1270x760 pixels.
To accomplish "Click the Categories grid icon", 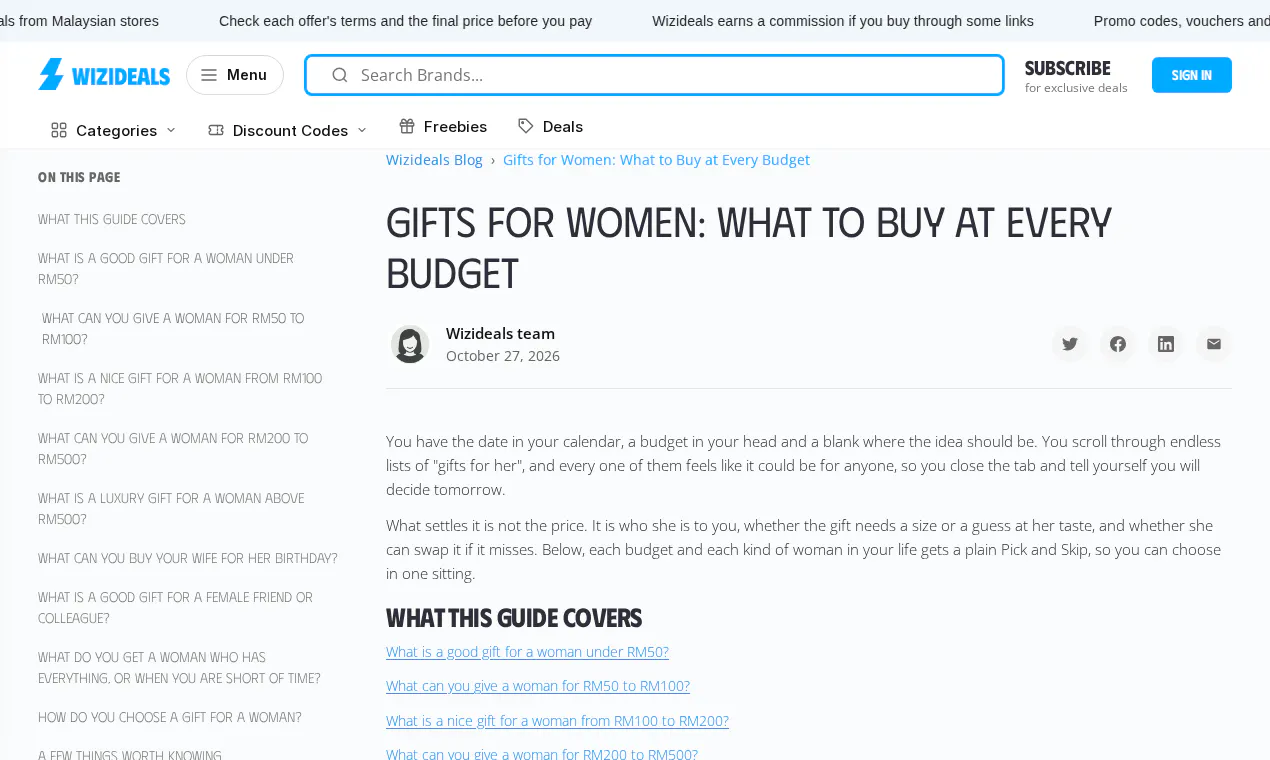I will pyautogui.click(x=59, y=130).
